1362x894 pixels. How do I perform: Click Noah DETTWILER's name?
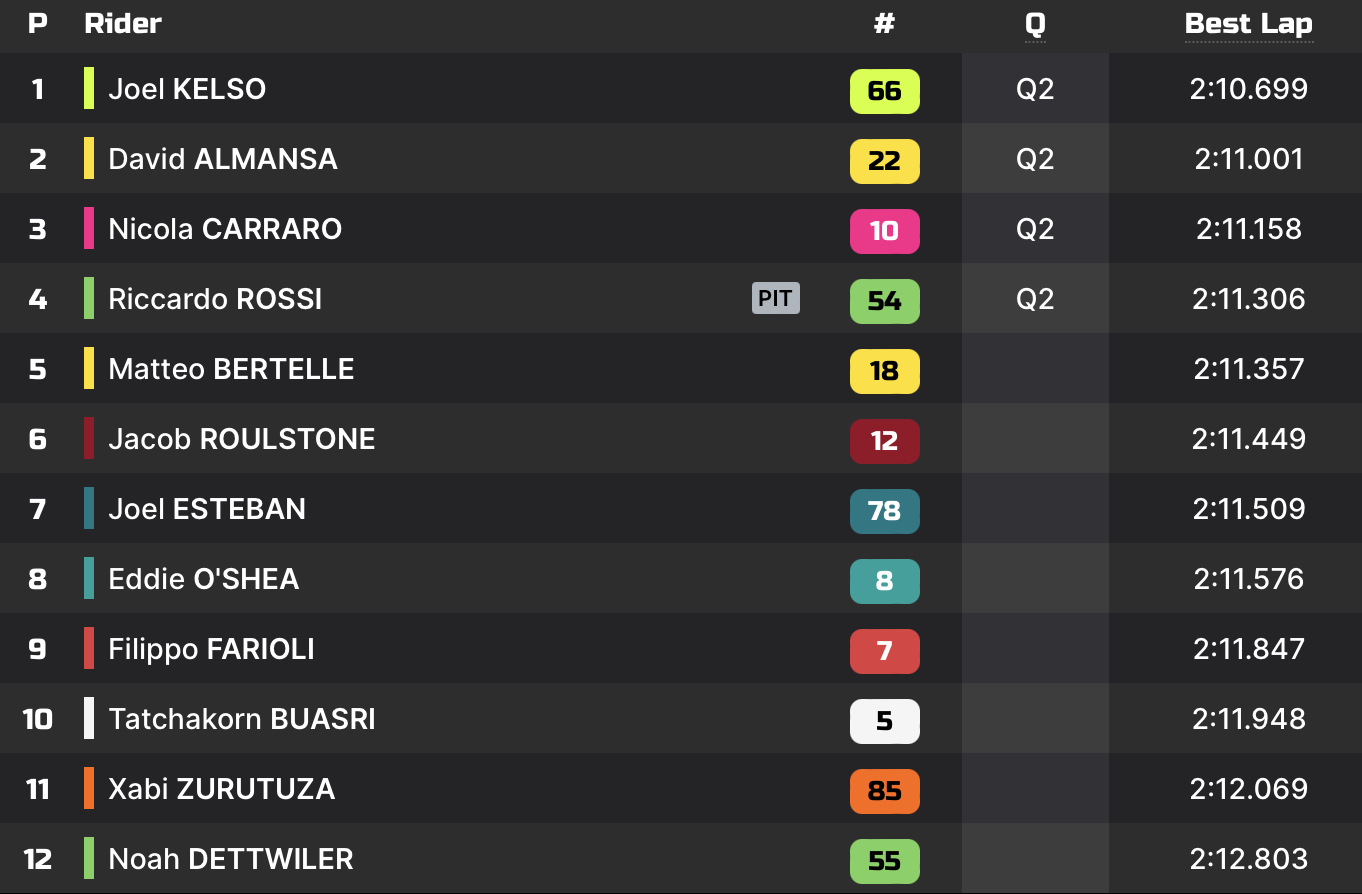click(230, 859)
